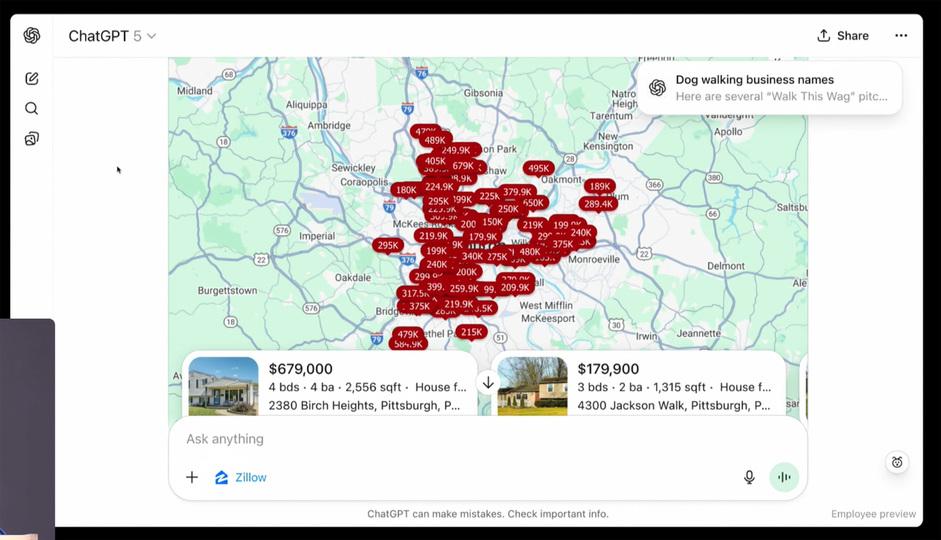The width and height of the screenshot is (941, 540).
Task: Start a new chat with compose icon
Action: 32,78
